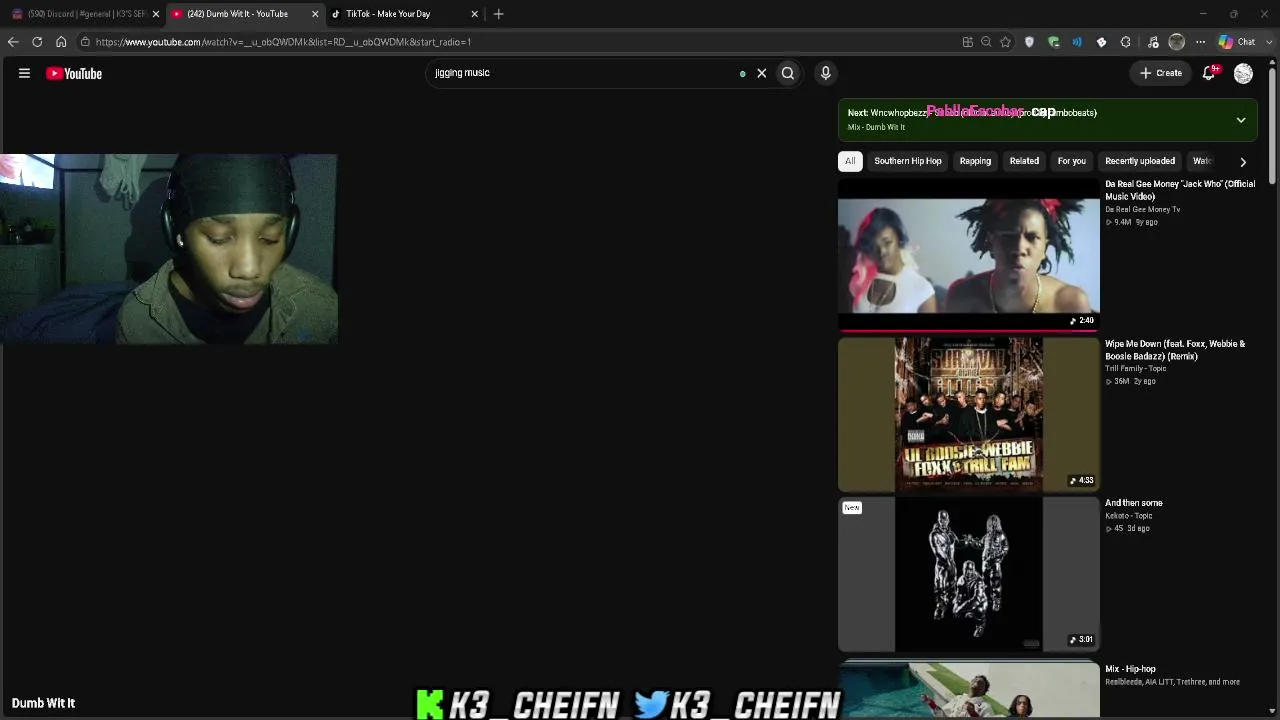Select the Rapping filter chip
The width and height of the screenshot is (1280, 720).
975,161
